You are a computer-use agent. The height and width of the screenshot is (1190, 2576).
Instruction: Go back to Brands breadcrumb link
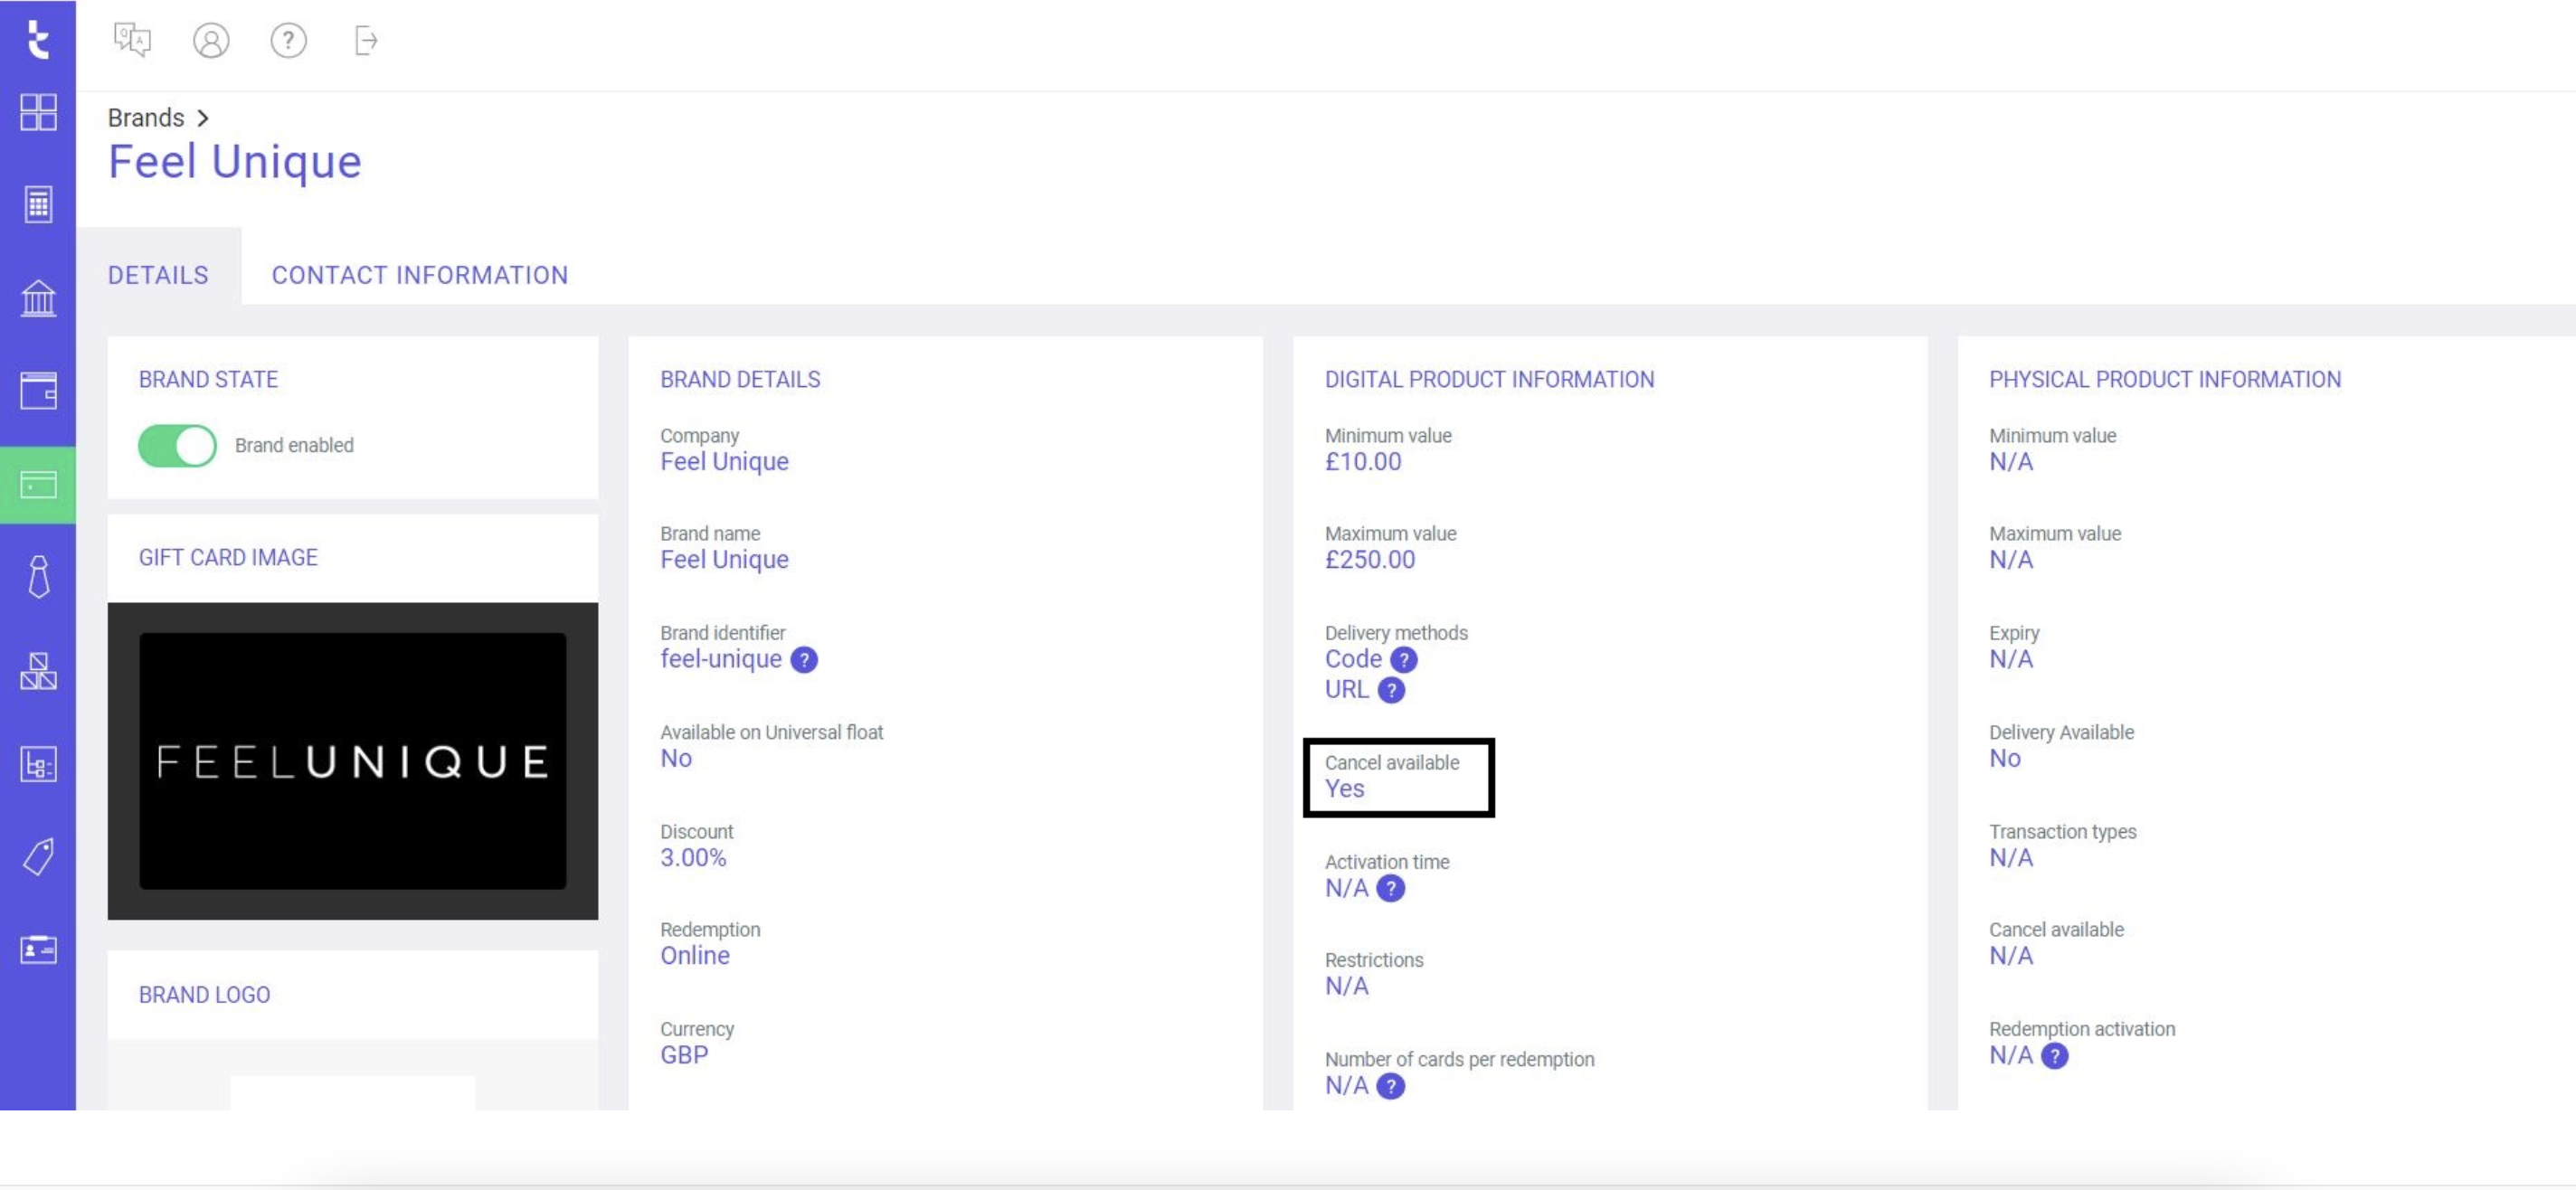pos(146,118)
